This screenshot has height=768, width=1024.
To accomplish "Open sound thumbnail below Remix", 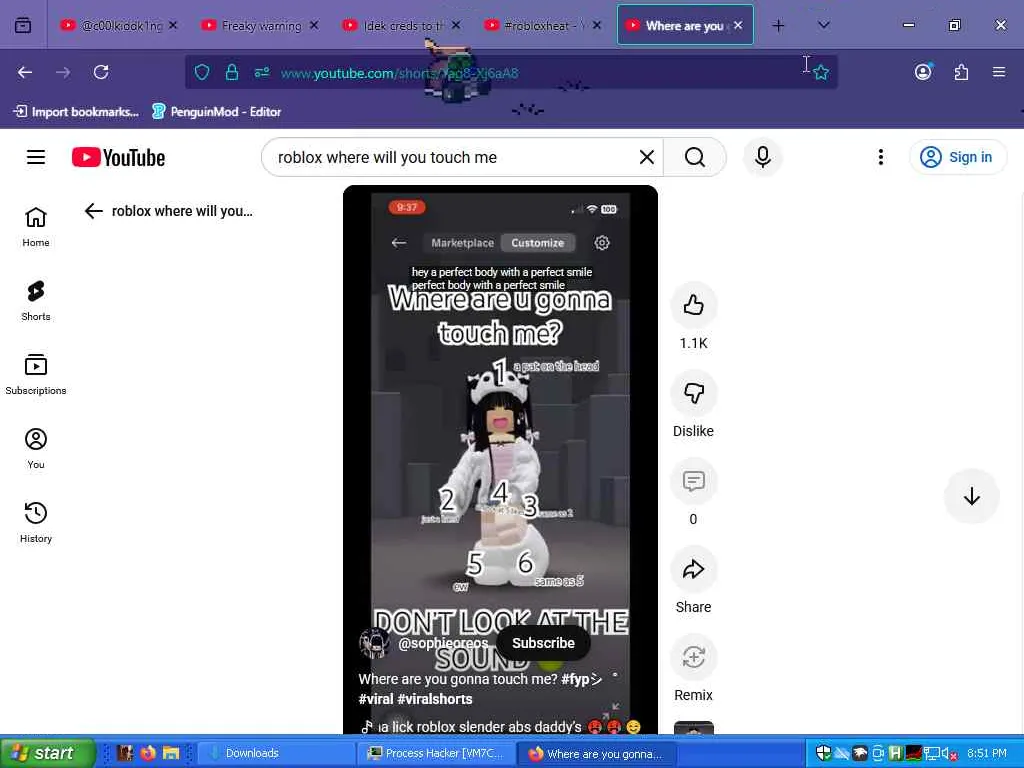I will tap(694, 728).
